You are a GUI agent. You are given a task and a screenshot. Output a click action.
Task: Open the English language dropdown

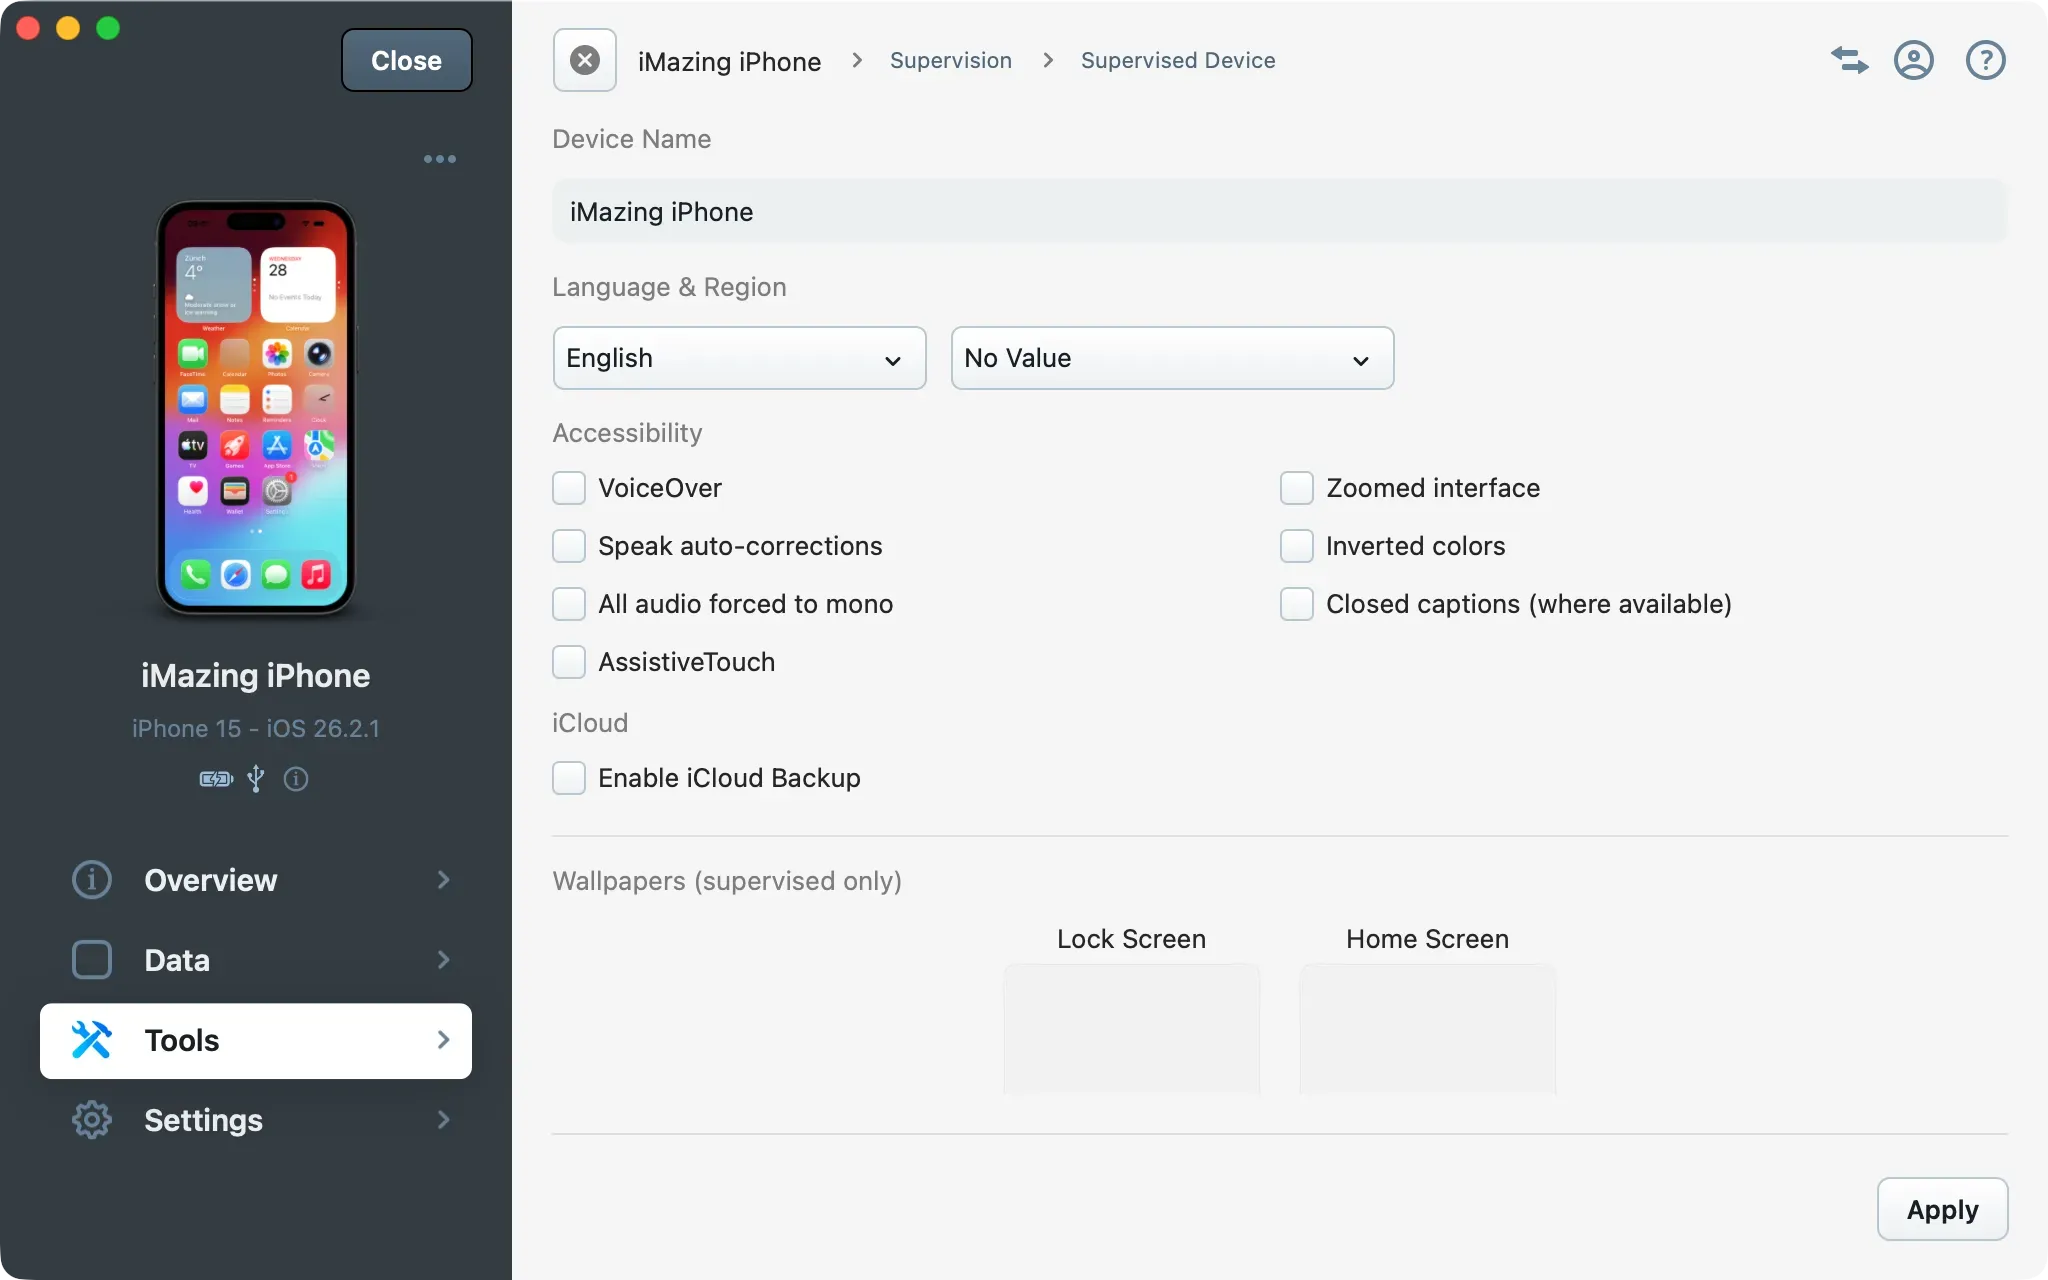point(738,358)
